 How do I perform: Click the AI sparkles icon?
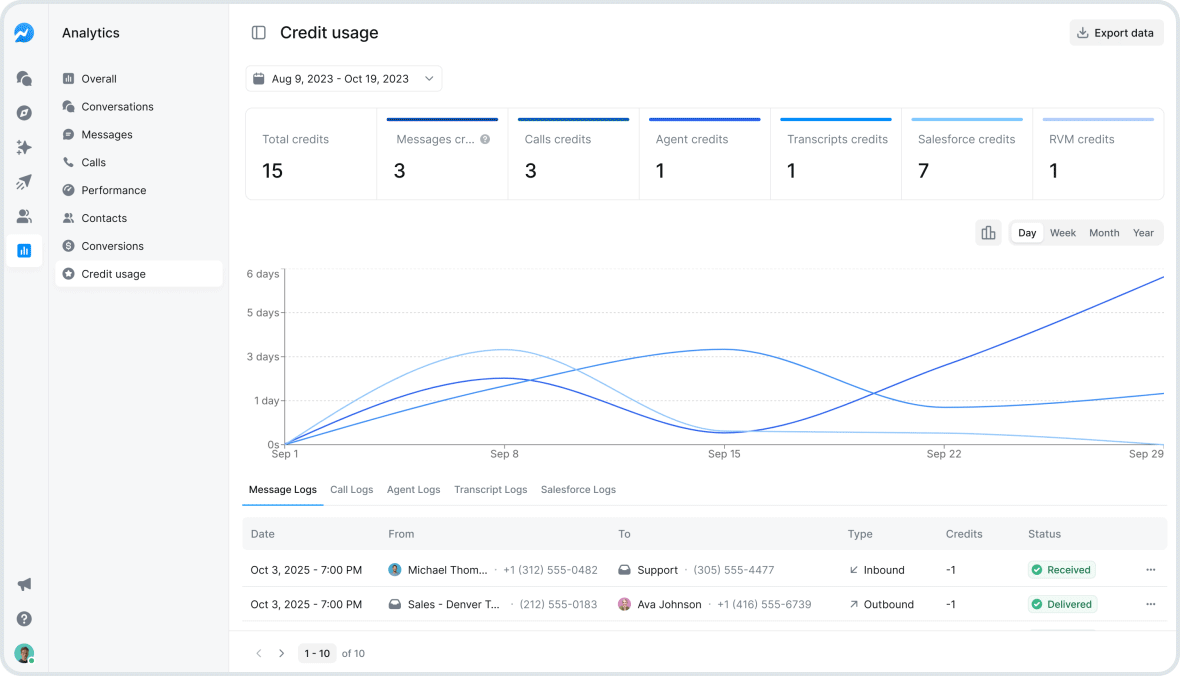[x=24, y=147]
